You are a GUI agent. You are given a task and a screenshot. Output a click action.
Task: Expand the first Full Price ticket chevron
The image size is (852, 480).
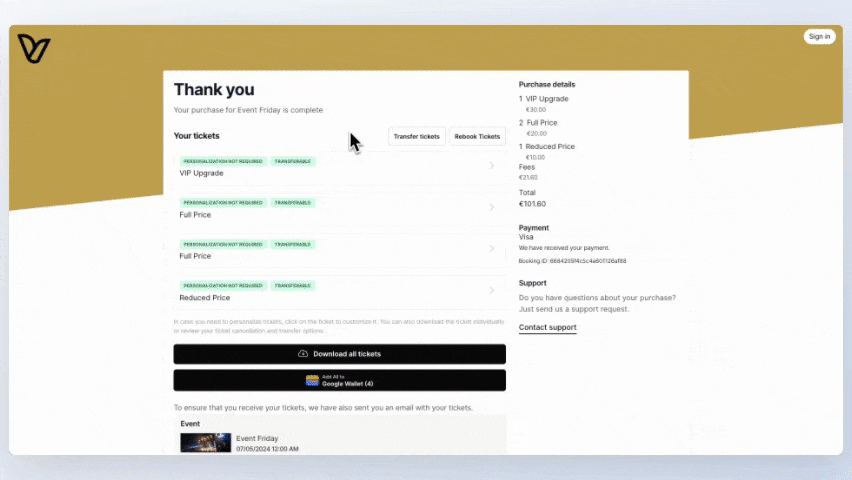point(491,208)
